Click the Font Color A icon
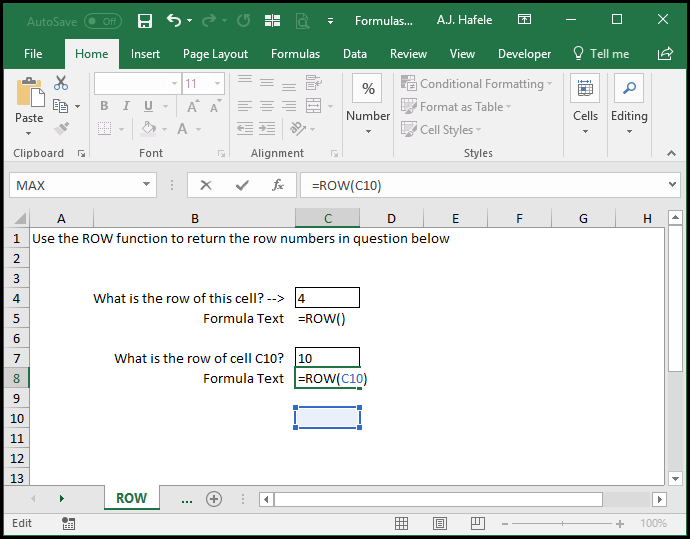690x539 pixels. coord(182,129)
